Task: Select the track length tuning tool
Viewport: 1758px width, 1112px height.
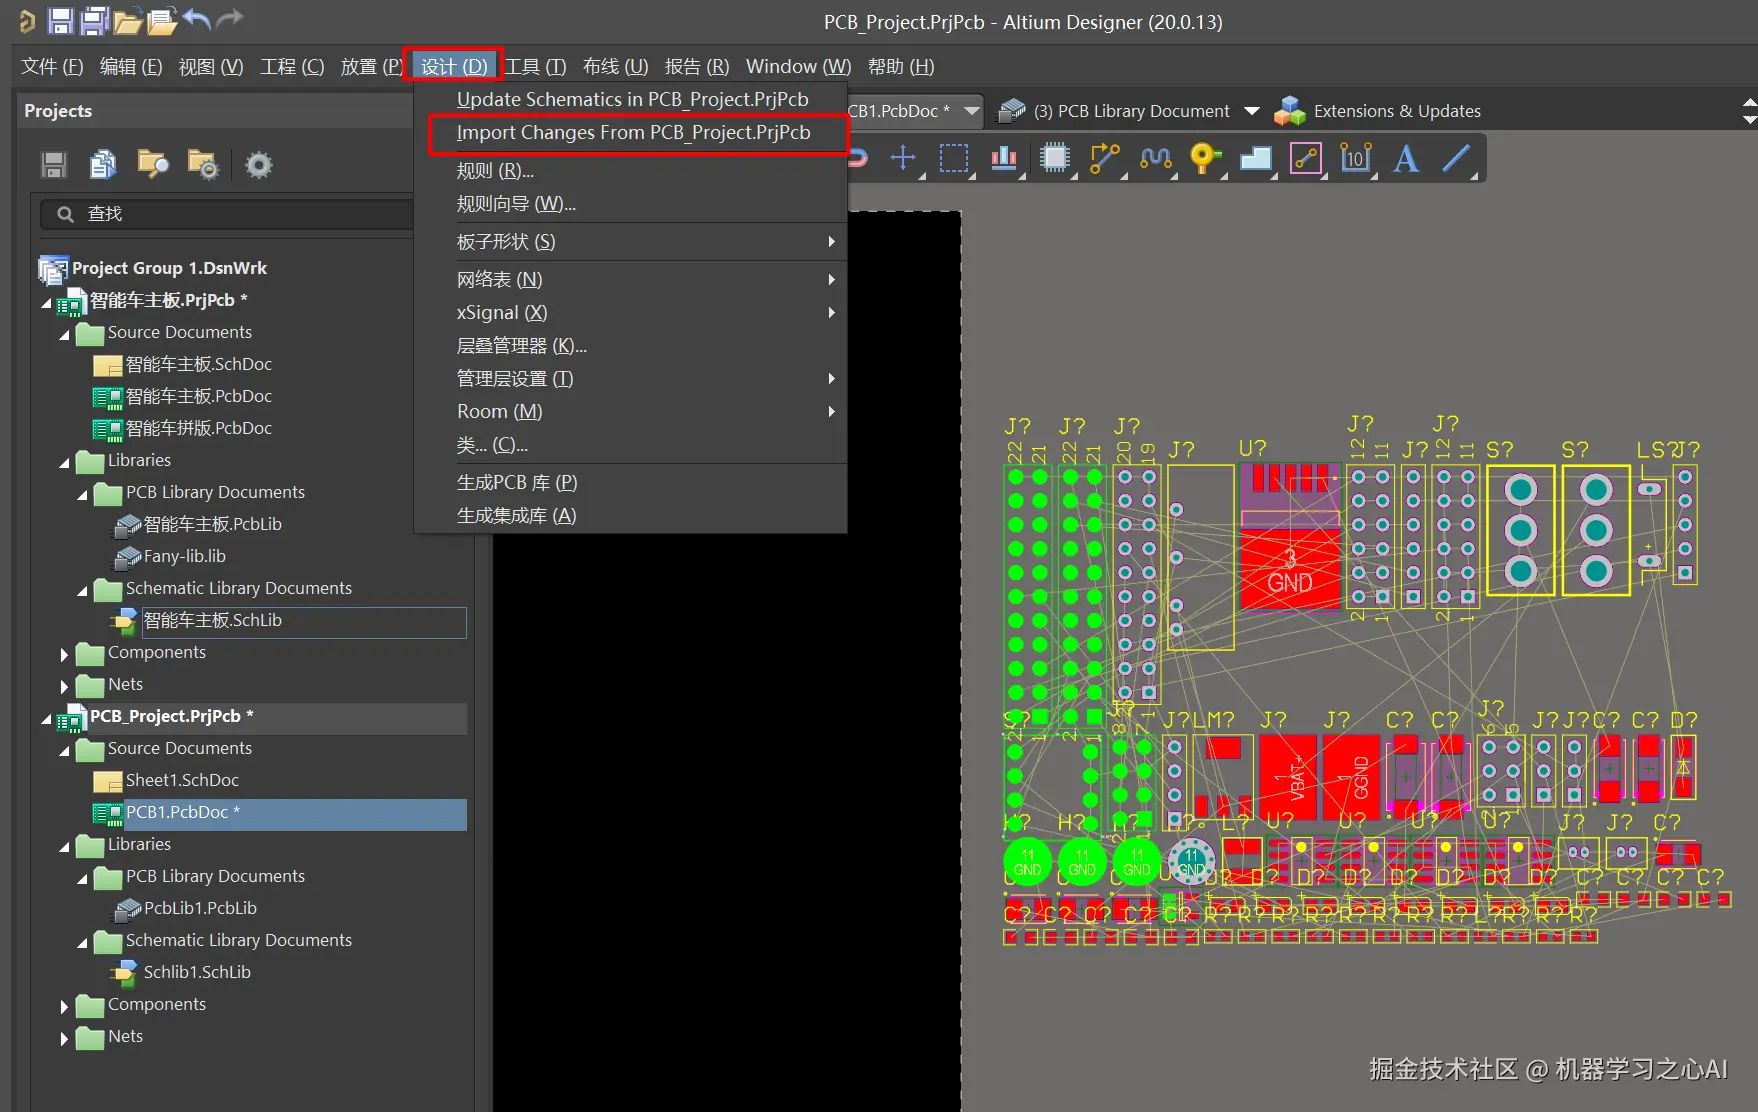Action: click(1156, 158)
